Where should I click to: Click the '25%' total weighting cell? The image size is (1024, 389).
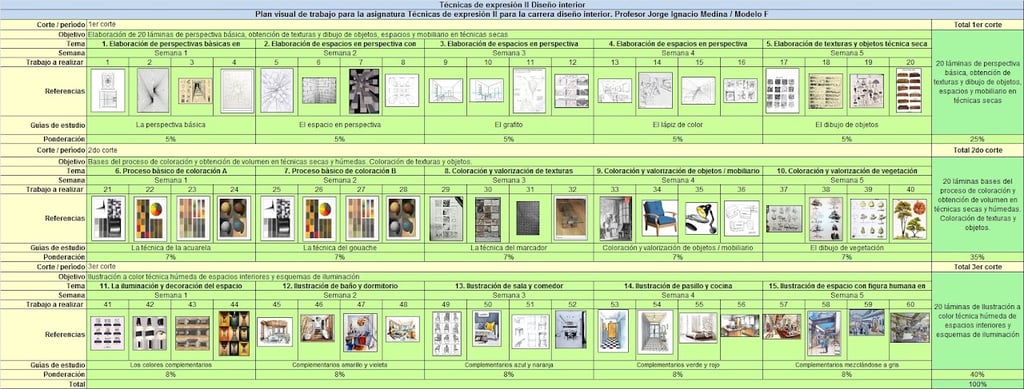pos(978,139)
